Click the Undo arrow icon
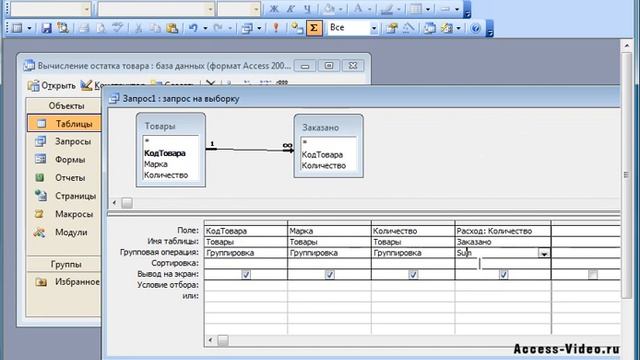The image size is (640, 360). click(193, 28)
